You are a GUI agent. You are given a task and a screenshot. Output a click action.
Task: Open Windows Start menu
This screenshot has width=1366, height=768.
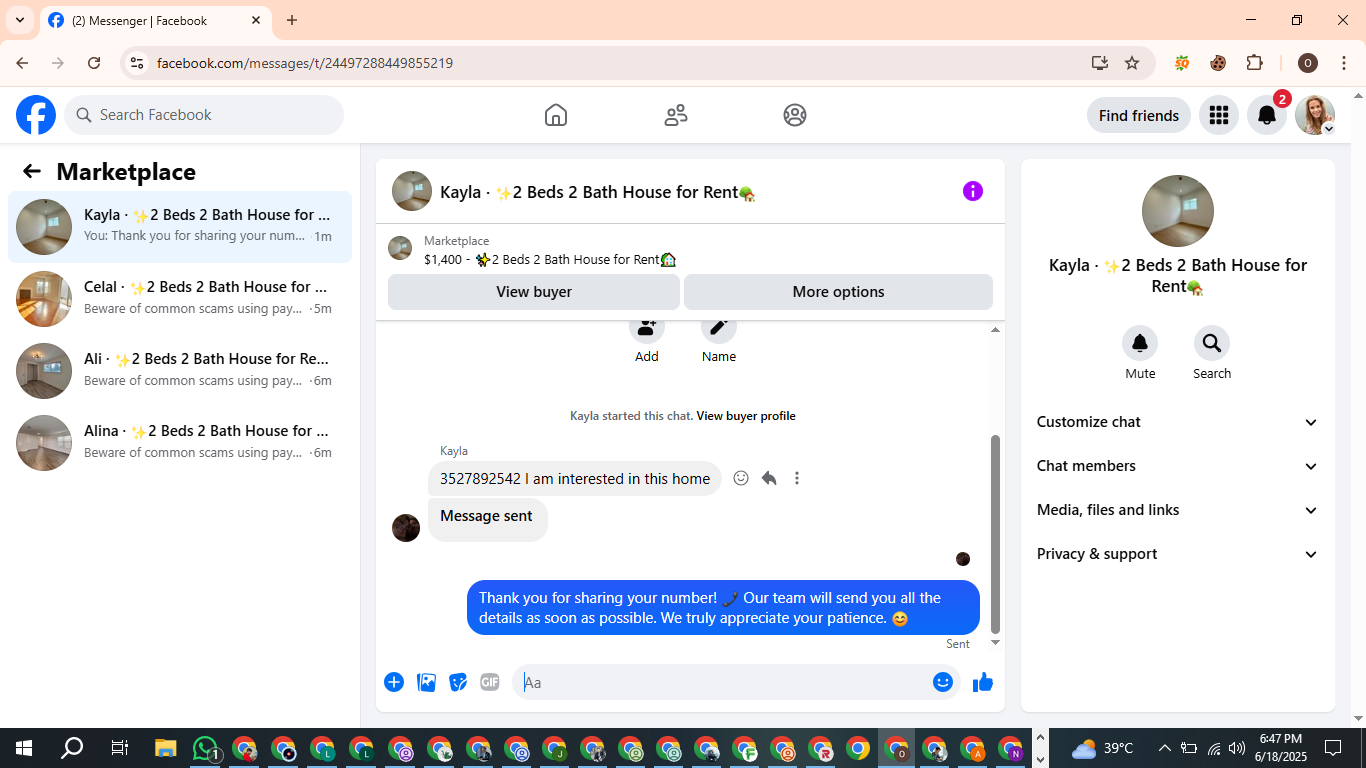pos(24,748)
